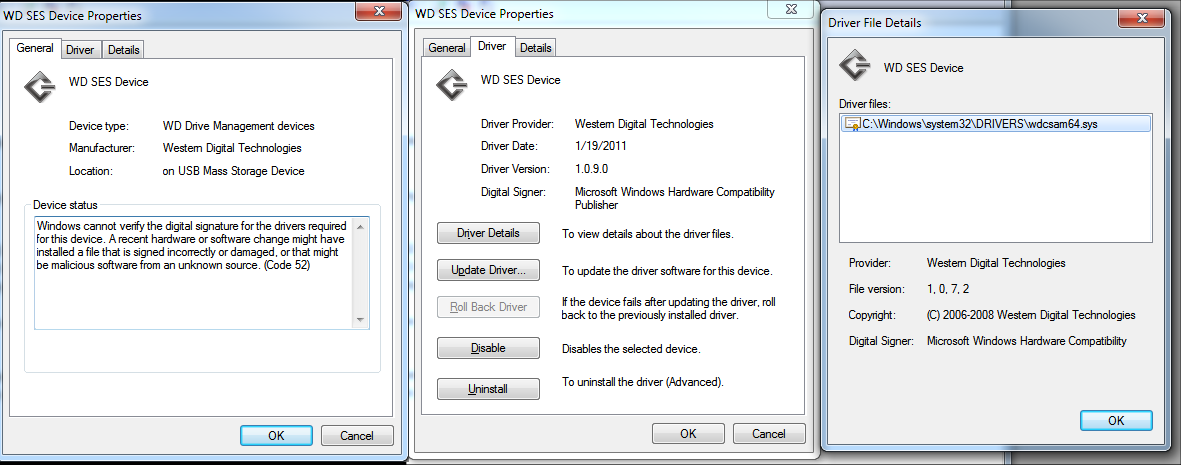Click Digital Signer value in Driver tab

675,198
